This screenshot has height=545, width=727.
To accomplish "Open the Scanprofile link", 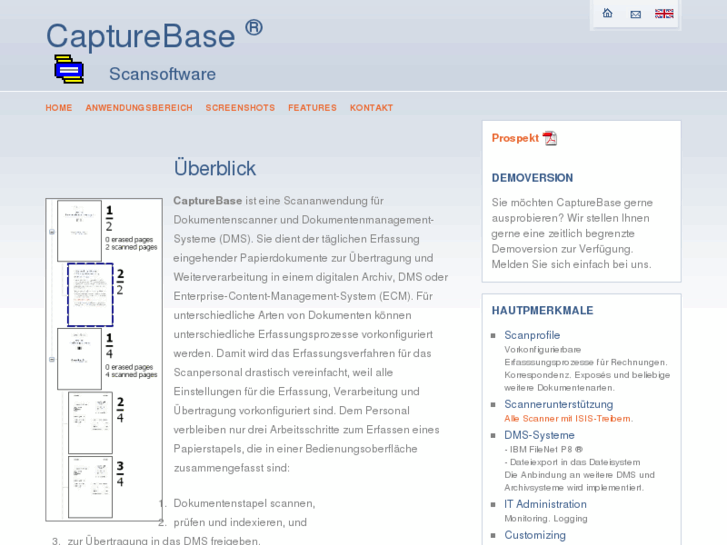I will click(532, 335).
